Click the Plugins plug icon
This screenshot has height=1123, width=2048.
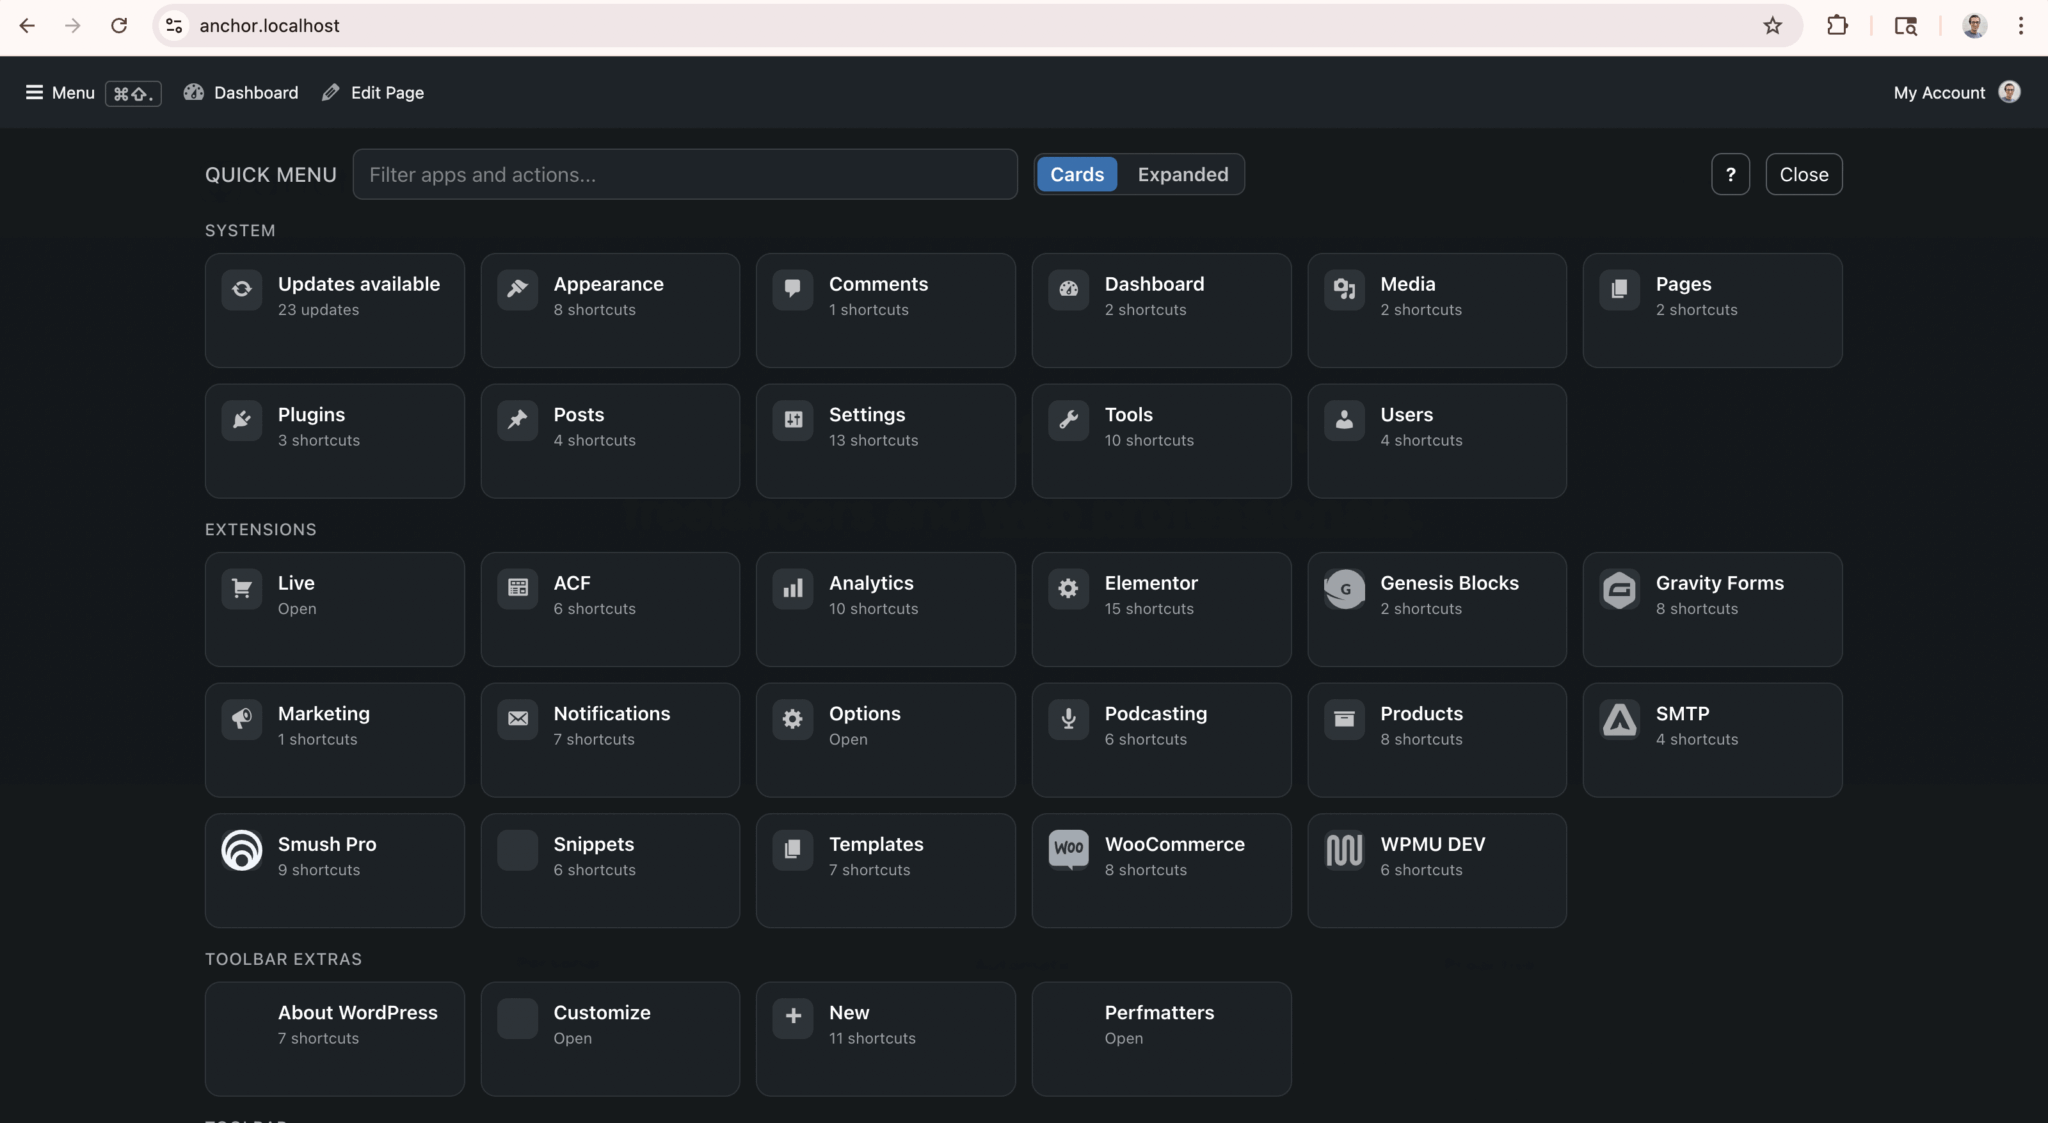pyautogui.click(x=242, y=420)
